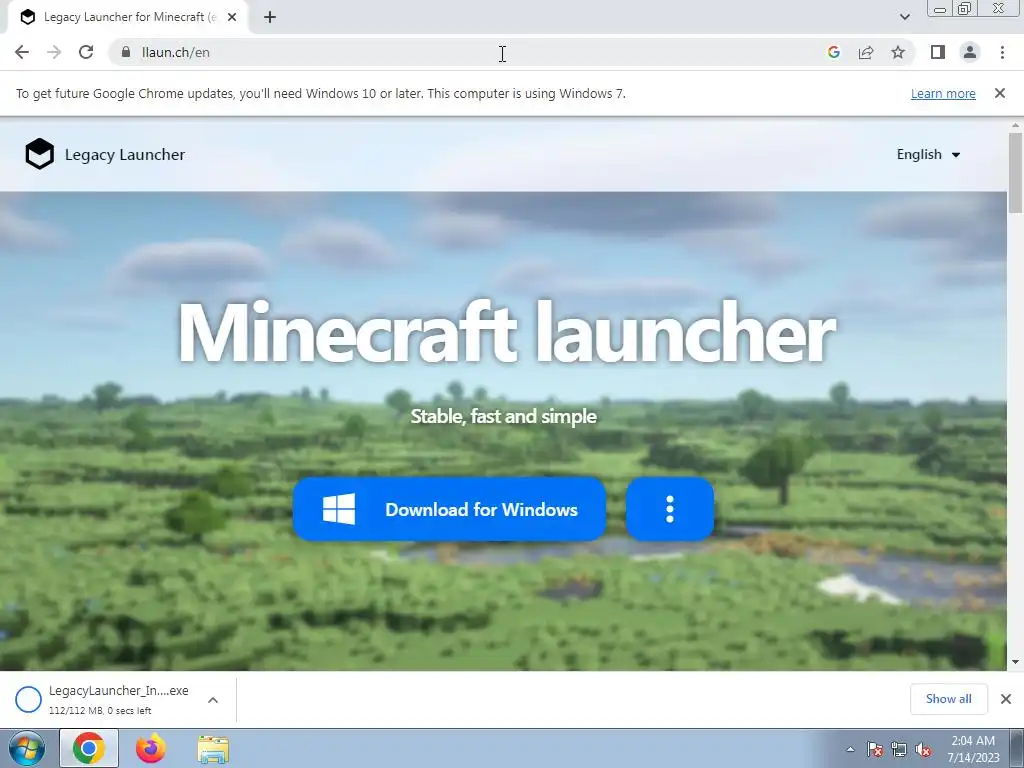Click the Chrome taskbar icon
This screenshot has height=768, width=1024.
[89, 748]
